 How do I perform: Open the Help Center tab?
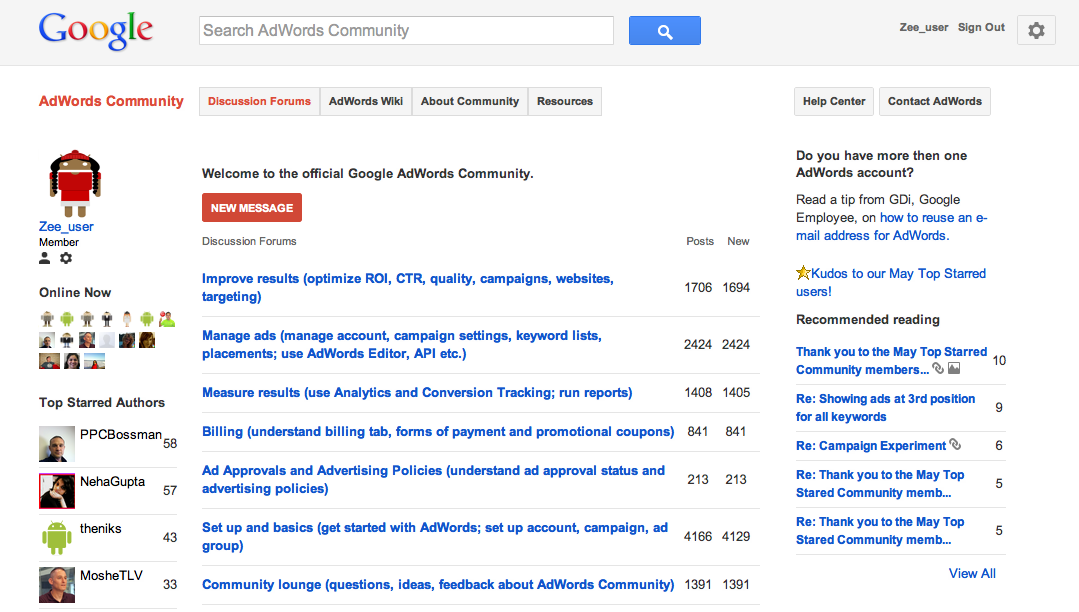pyautogui.click(x=834, y=101)
